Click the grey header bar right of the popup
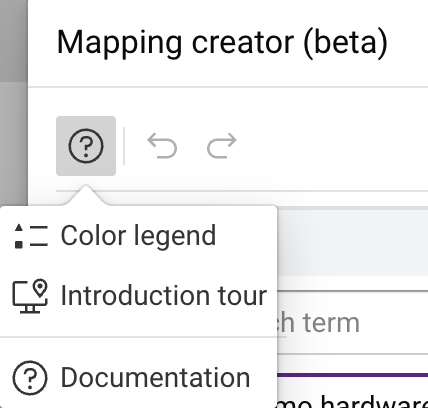Image resolution: width=428 pixels, height=408 pixels. (x=353, y=242)
